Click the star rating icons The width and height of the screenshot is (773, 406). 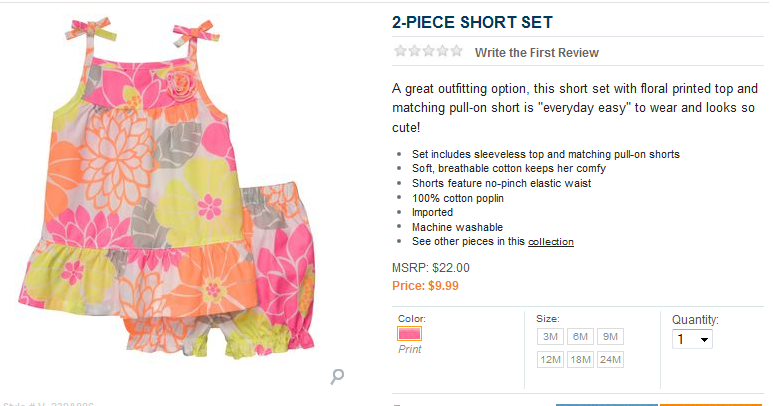click(x=428, y=51)
